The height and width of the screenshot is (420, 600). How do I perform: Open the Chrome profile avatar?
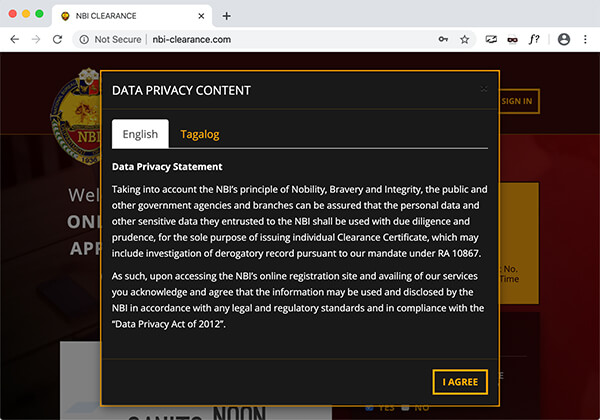pyautogui.click(x=564, y=39)
